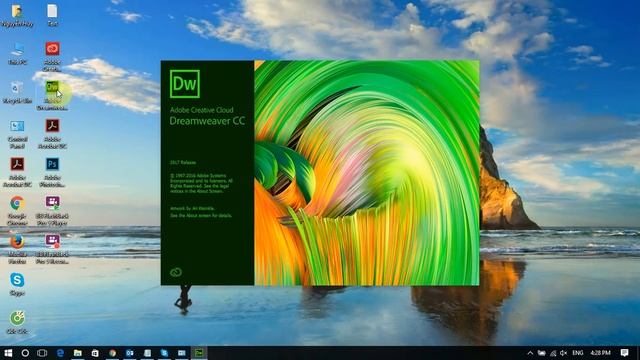Select the Skype desktop shortcut
Image resolution: width=640 pixels, height=360 pixels.
(x=17, y=284)
